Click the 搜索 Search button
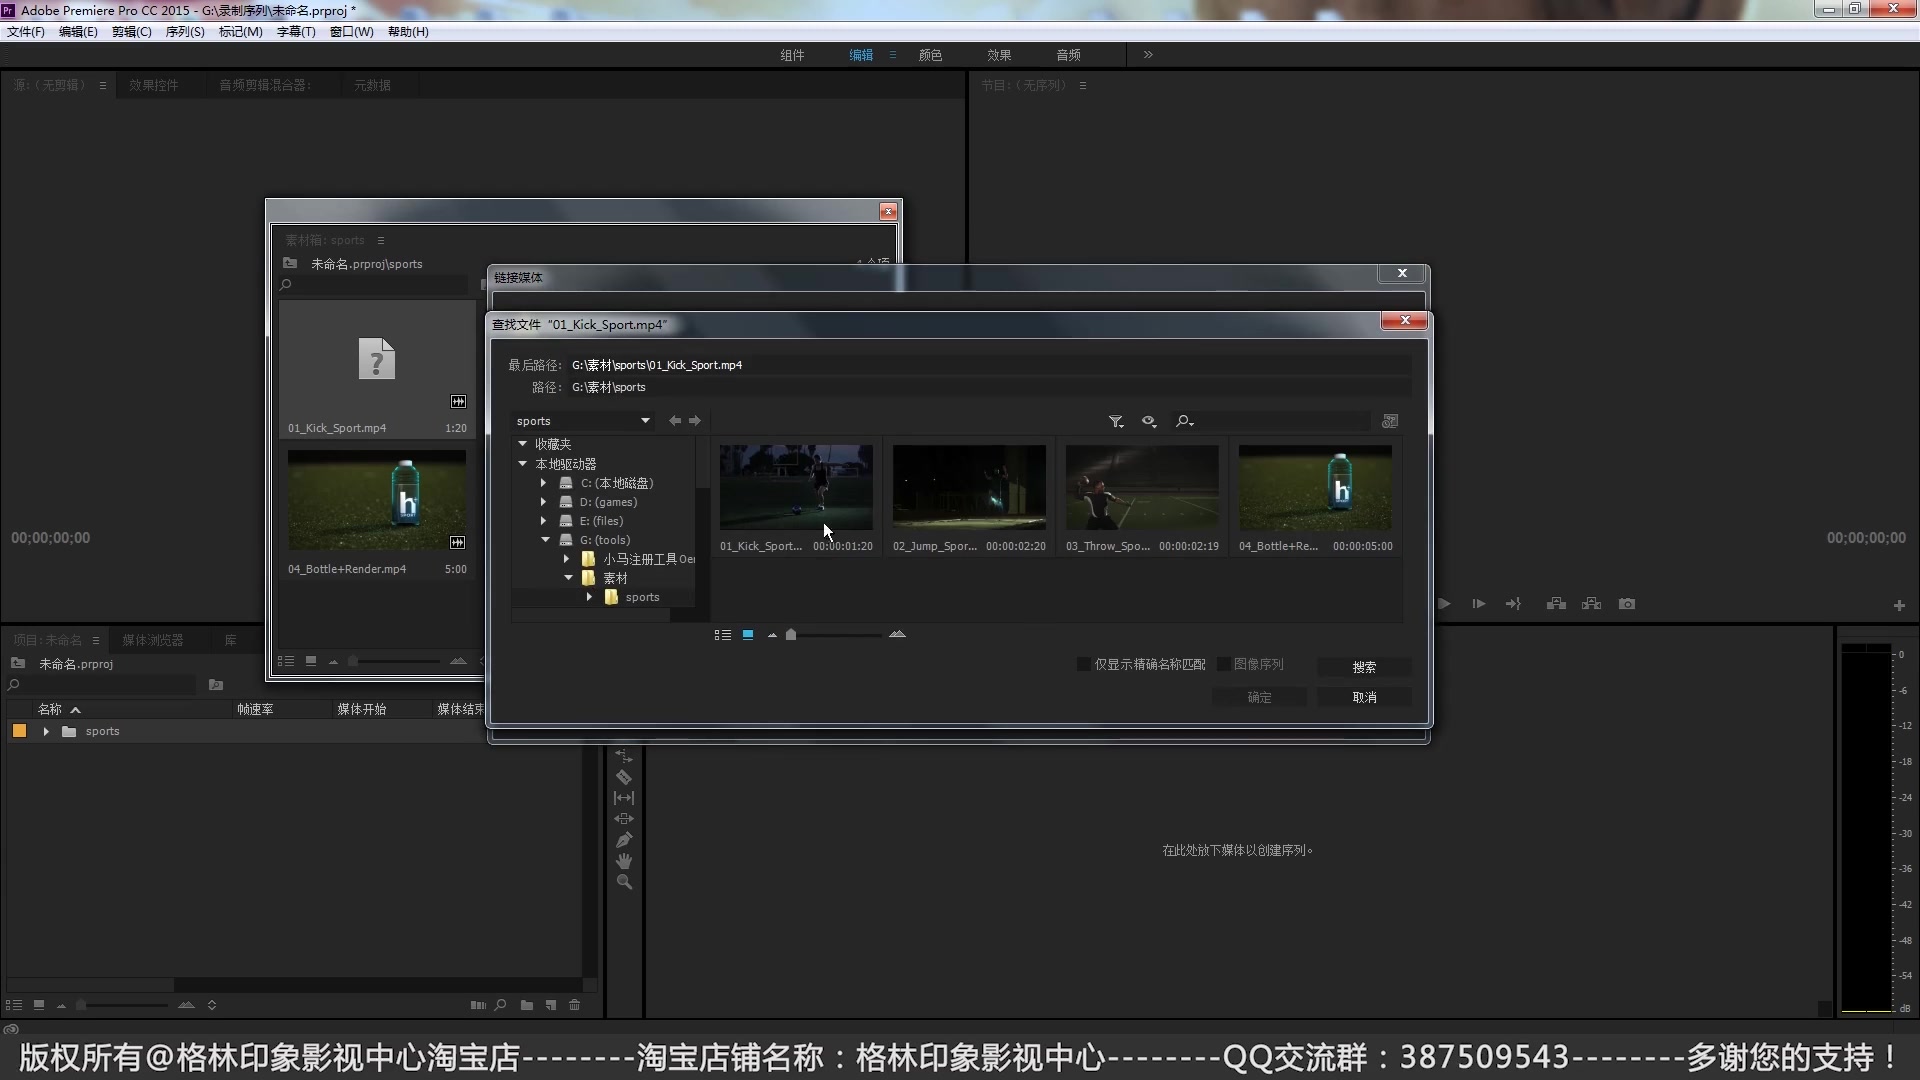 coord(1364,667)
